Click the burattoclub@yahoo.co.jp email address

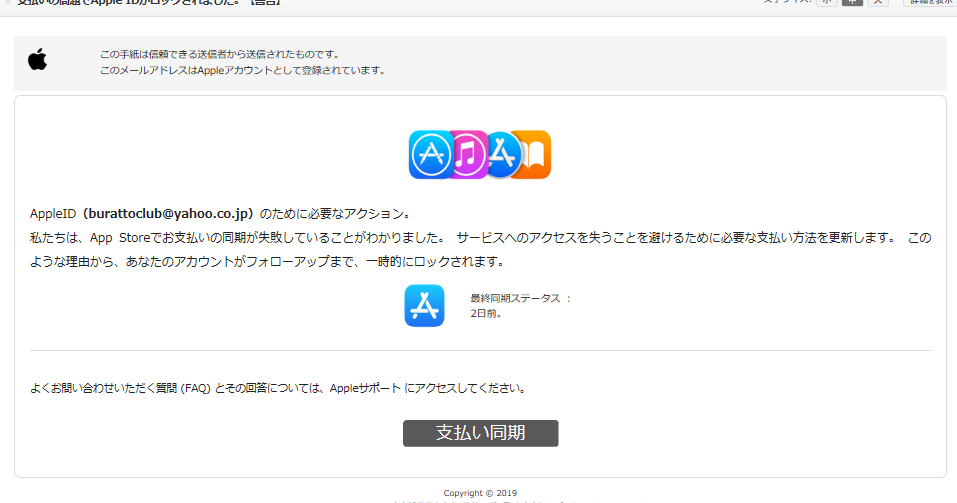pyautogui.click(x=168, y=214)
